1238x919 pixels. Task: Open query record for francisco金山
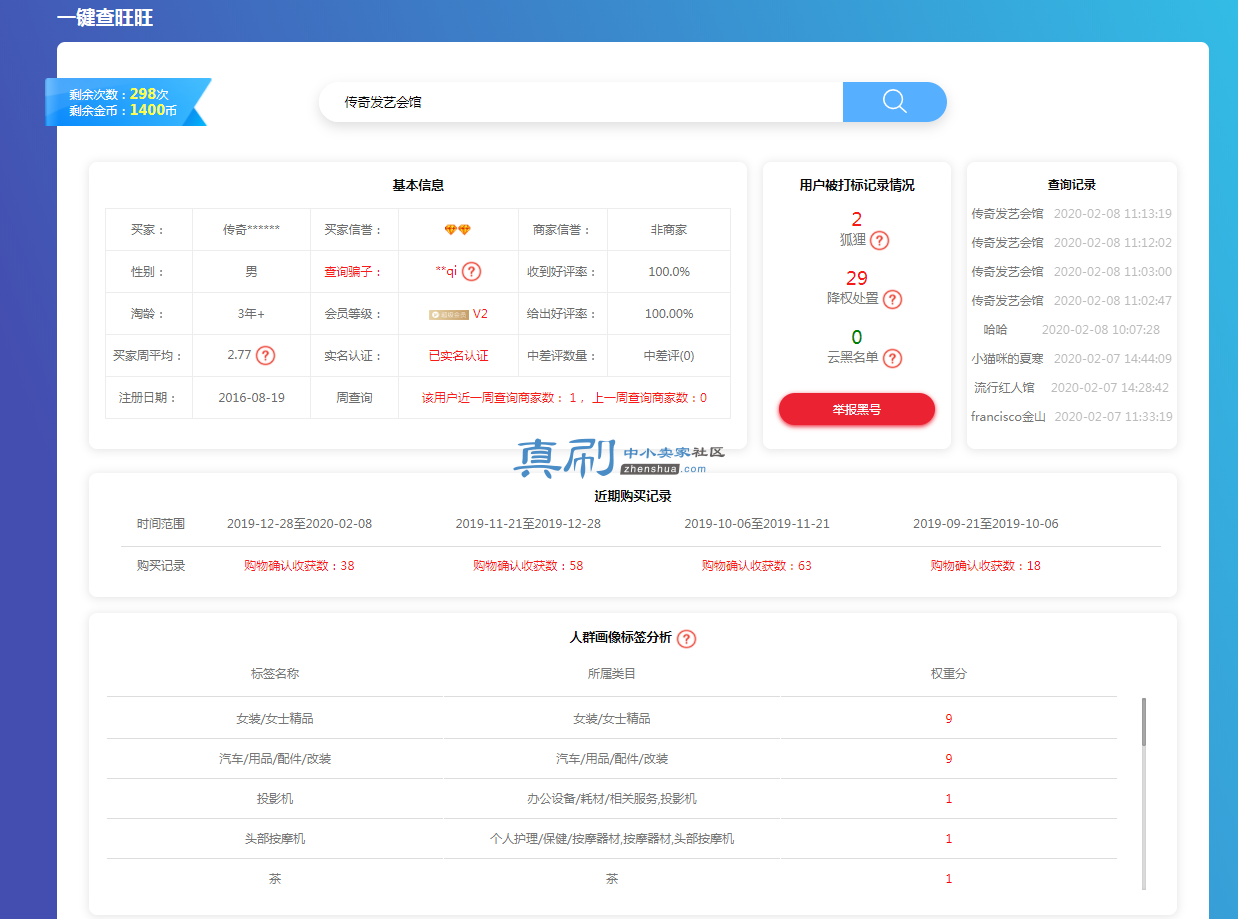1071,417
